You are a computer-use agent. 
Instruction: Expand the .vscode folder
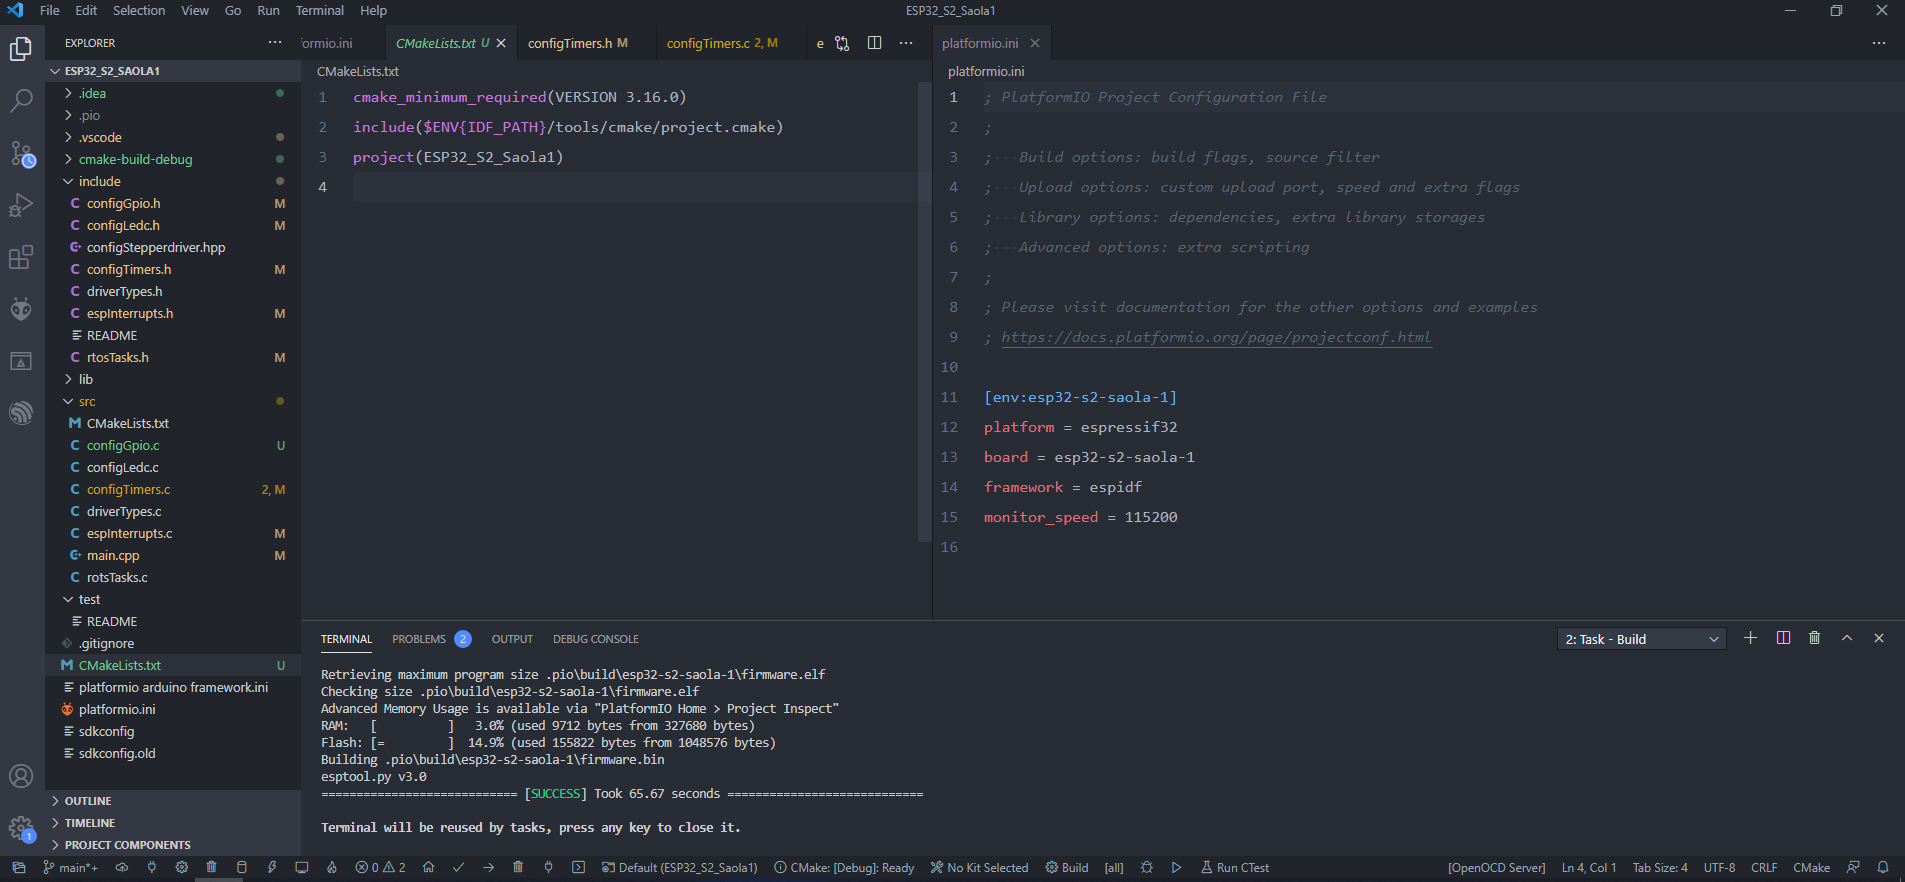tap(173, 137)
